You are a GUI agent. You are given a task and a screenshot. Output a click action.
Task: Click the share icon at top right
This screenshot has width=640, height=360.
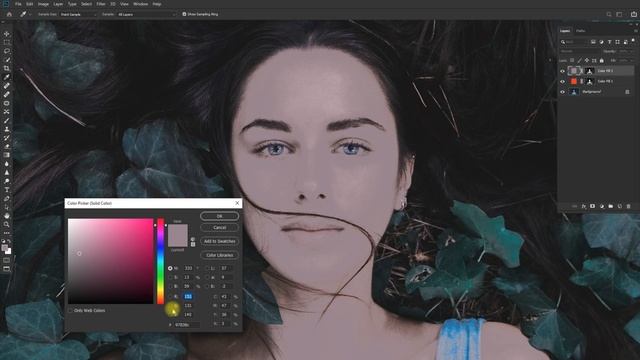[634, 14]
